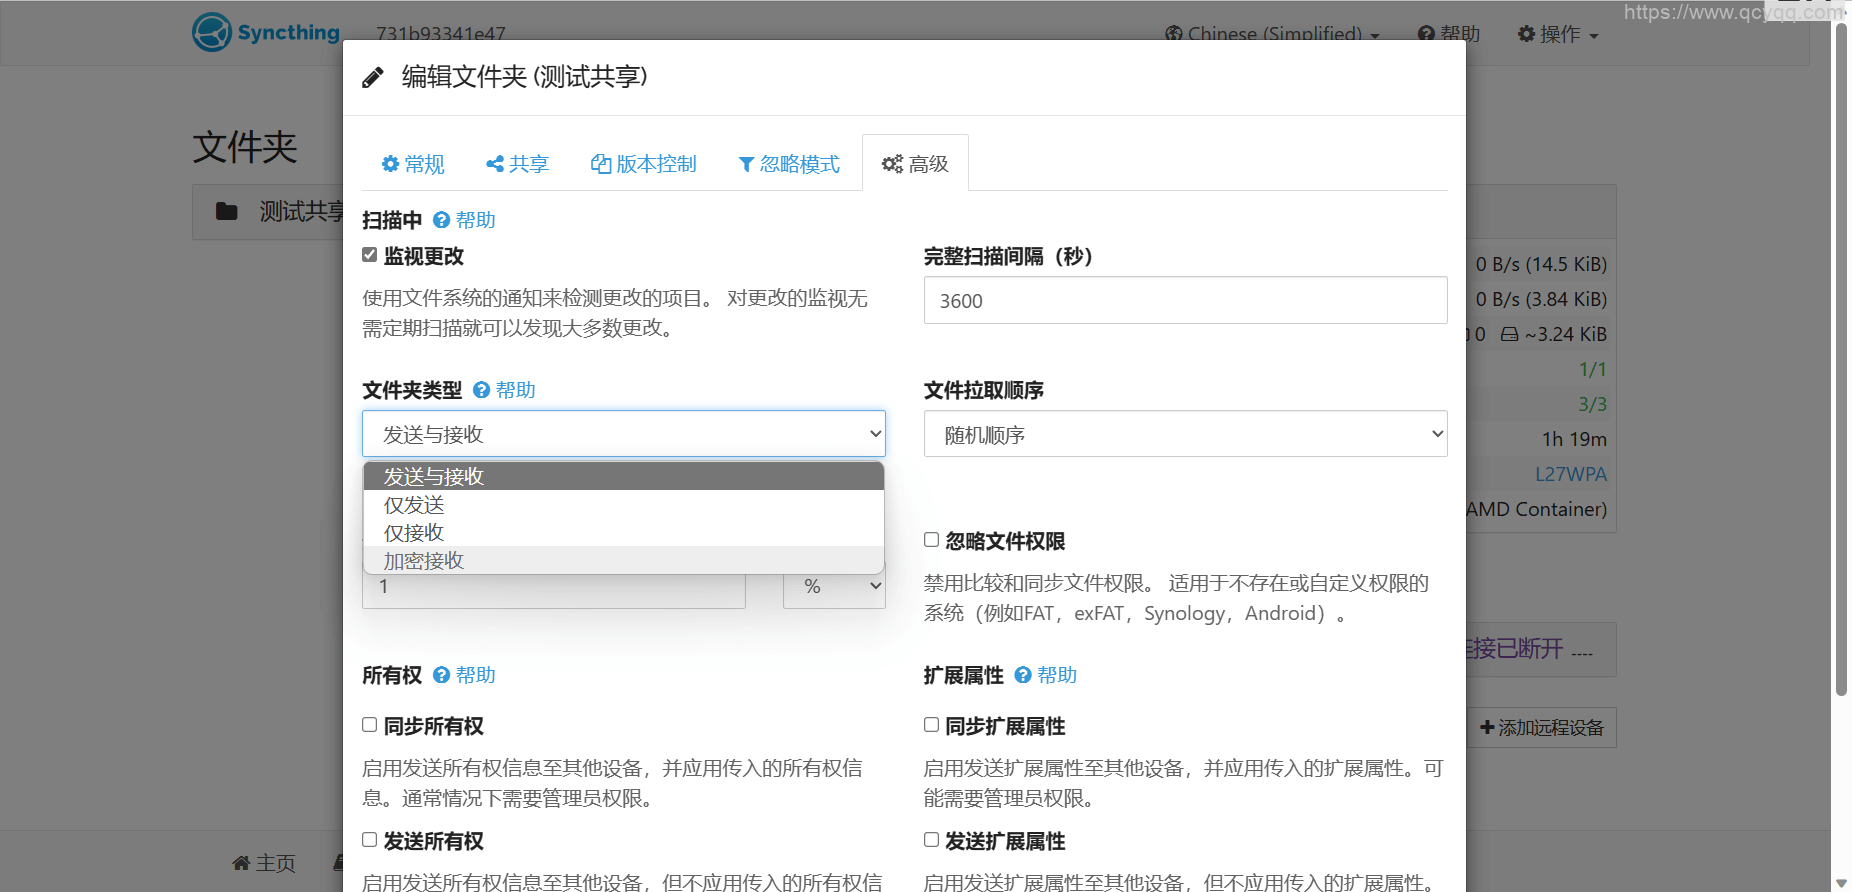Open the L27WPA device link

1570,474
